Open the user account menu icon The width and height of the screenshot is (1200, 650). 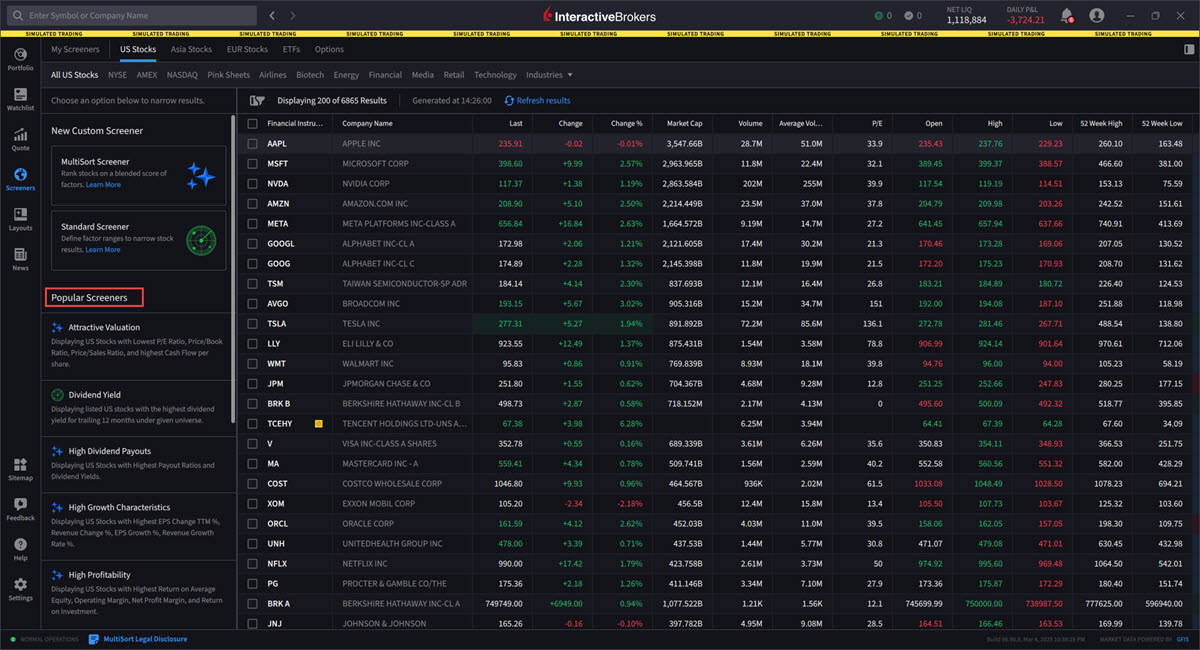click(1097, 16)
